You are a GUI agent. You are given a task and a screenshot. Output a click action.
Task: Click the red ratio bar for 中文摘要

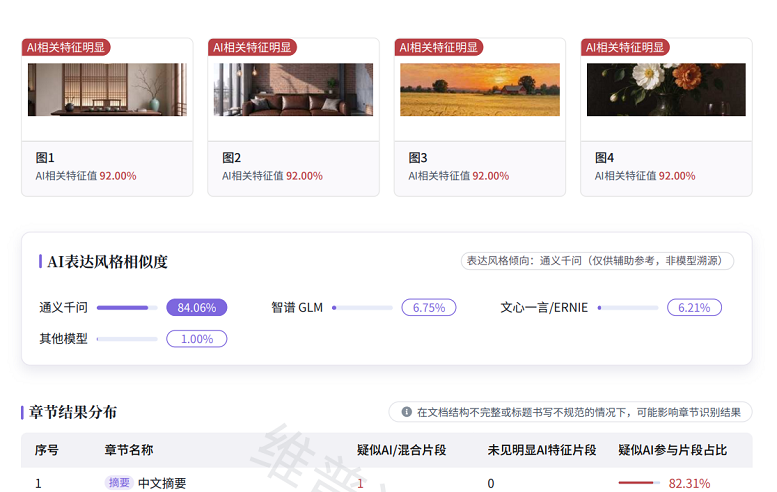click(639, 482)
